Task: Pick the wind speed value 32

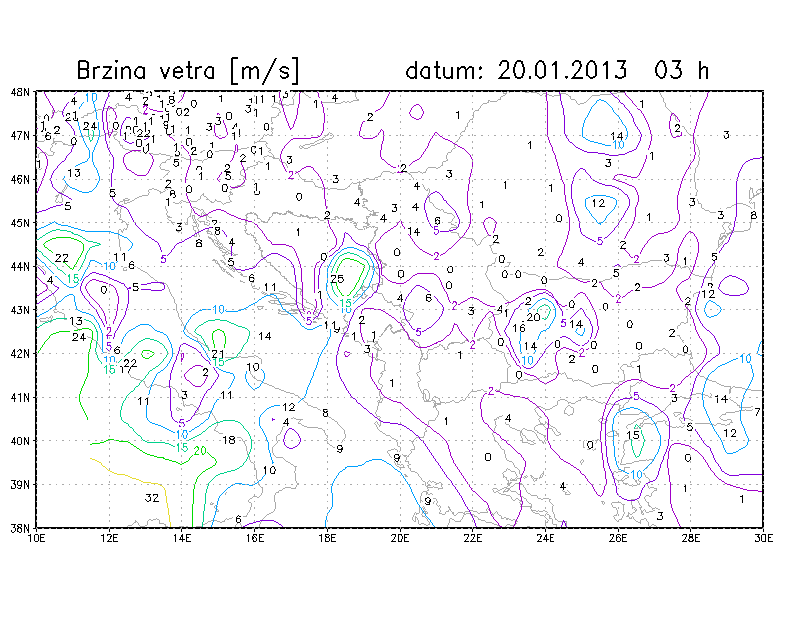Action: click(x=152, y=498)
